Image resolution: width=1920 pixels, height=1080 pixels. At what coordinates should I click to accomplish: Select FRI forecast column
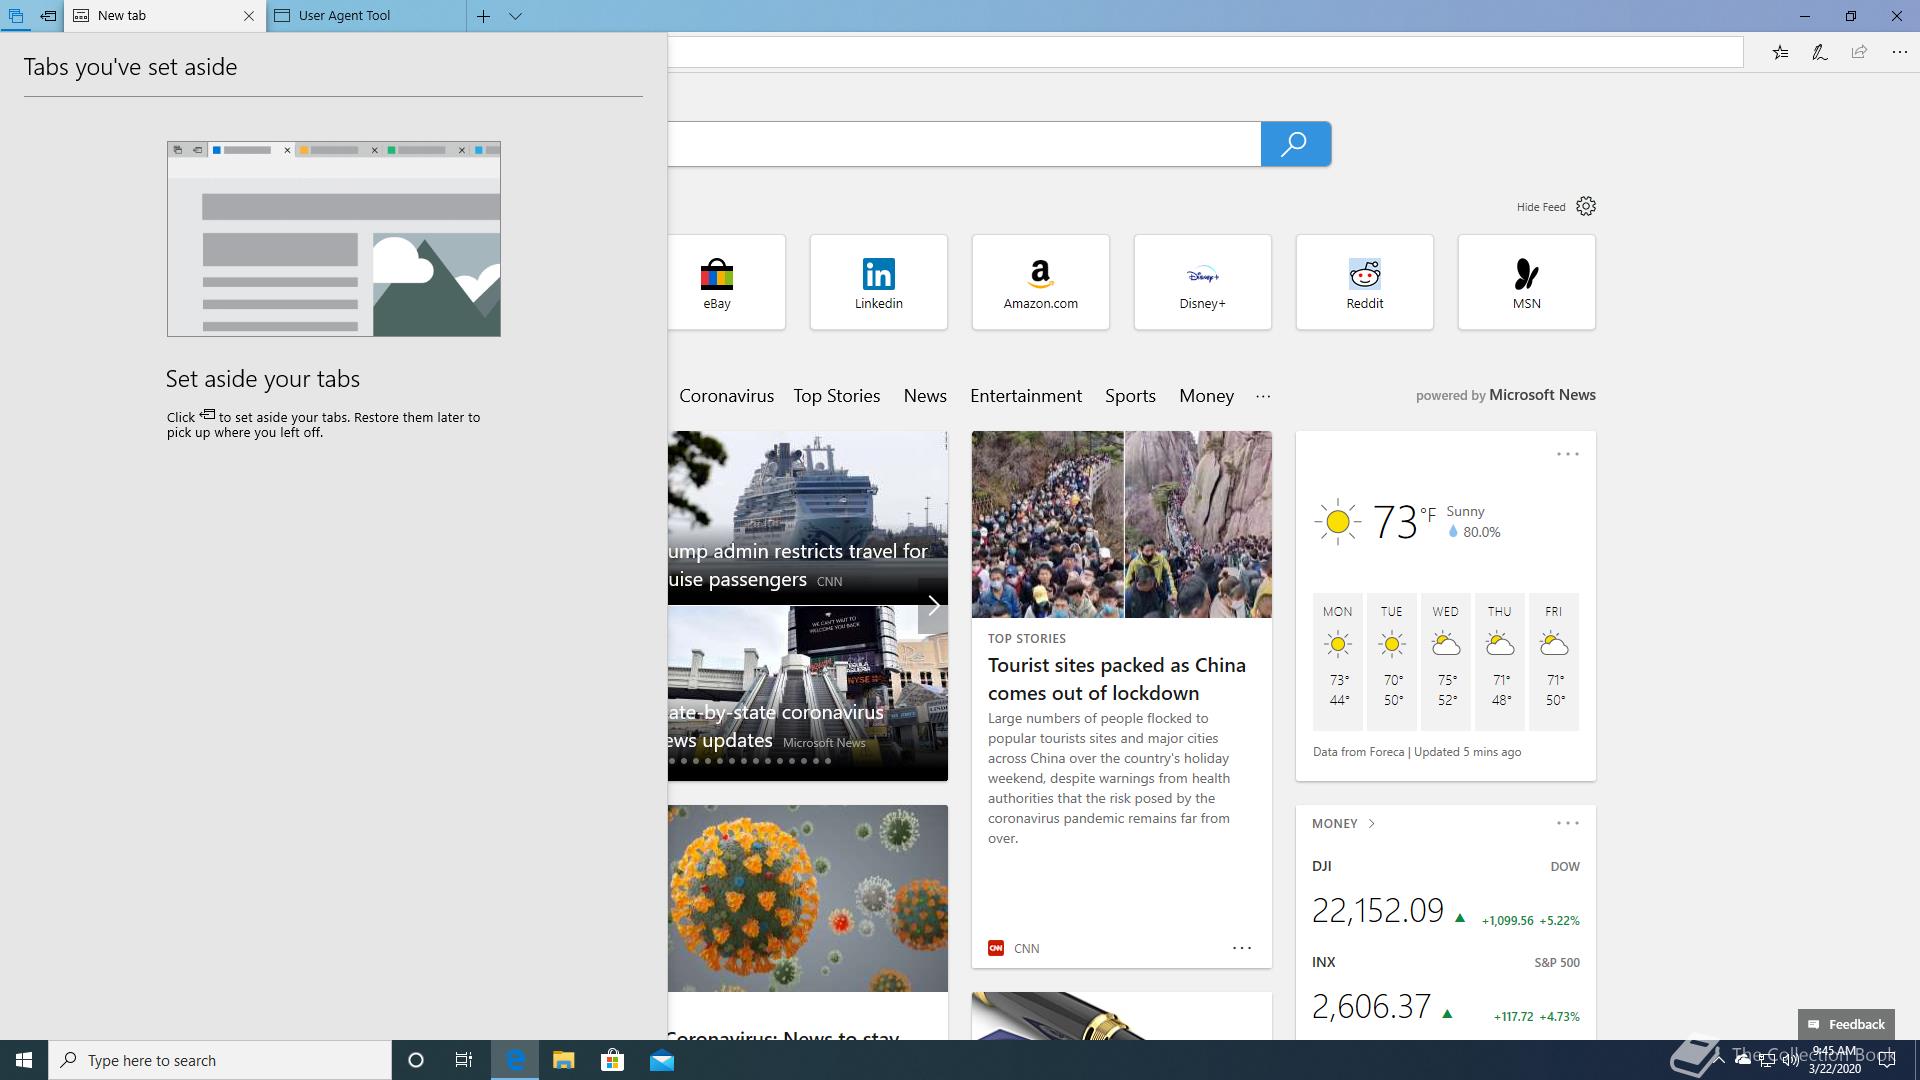[x=1553, y=661]
